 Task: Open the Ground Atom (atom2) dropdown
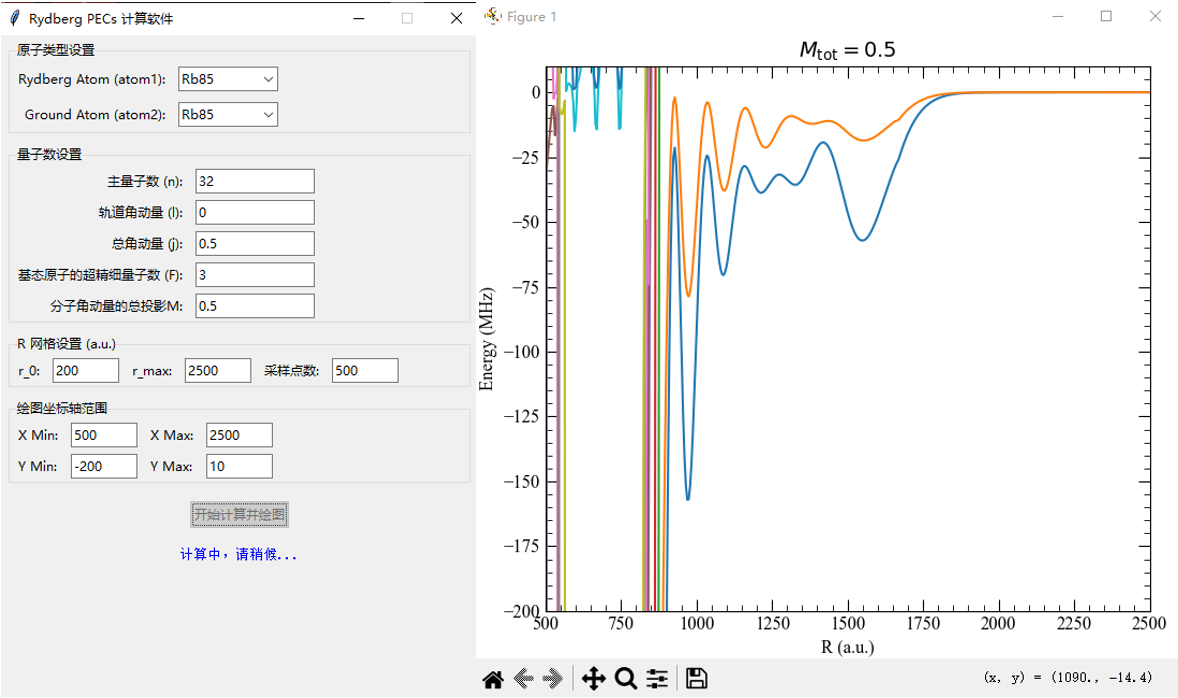pos(228,114)
